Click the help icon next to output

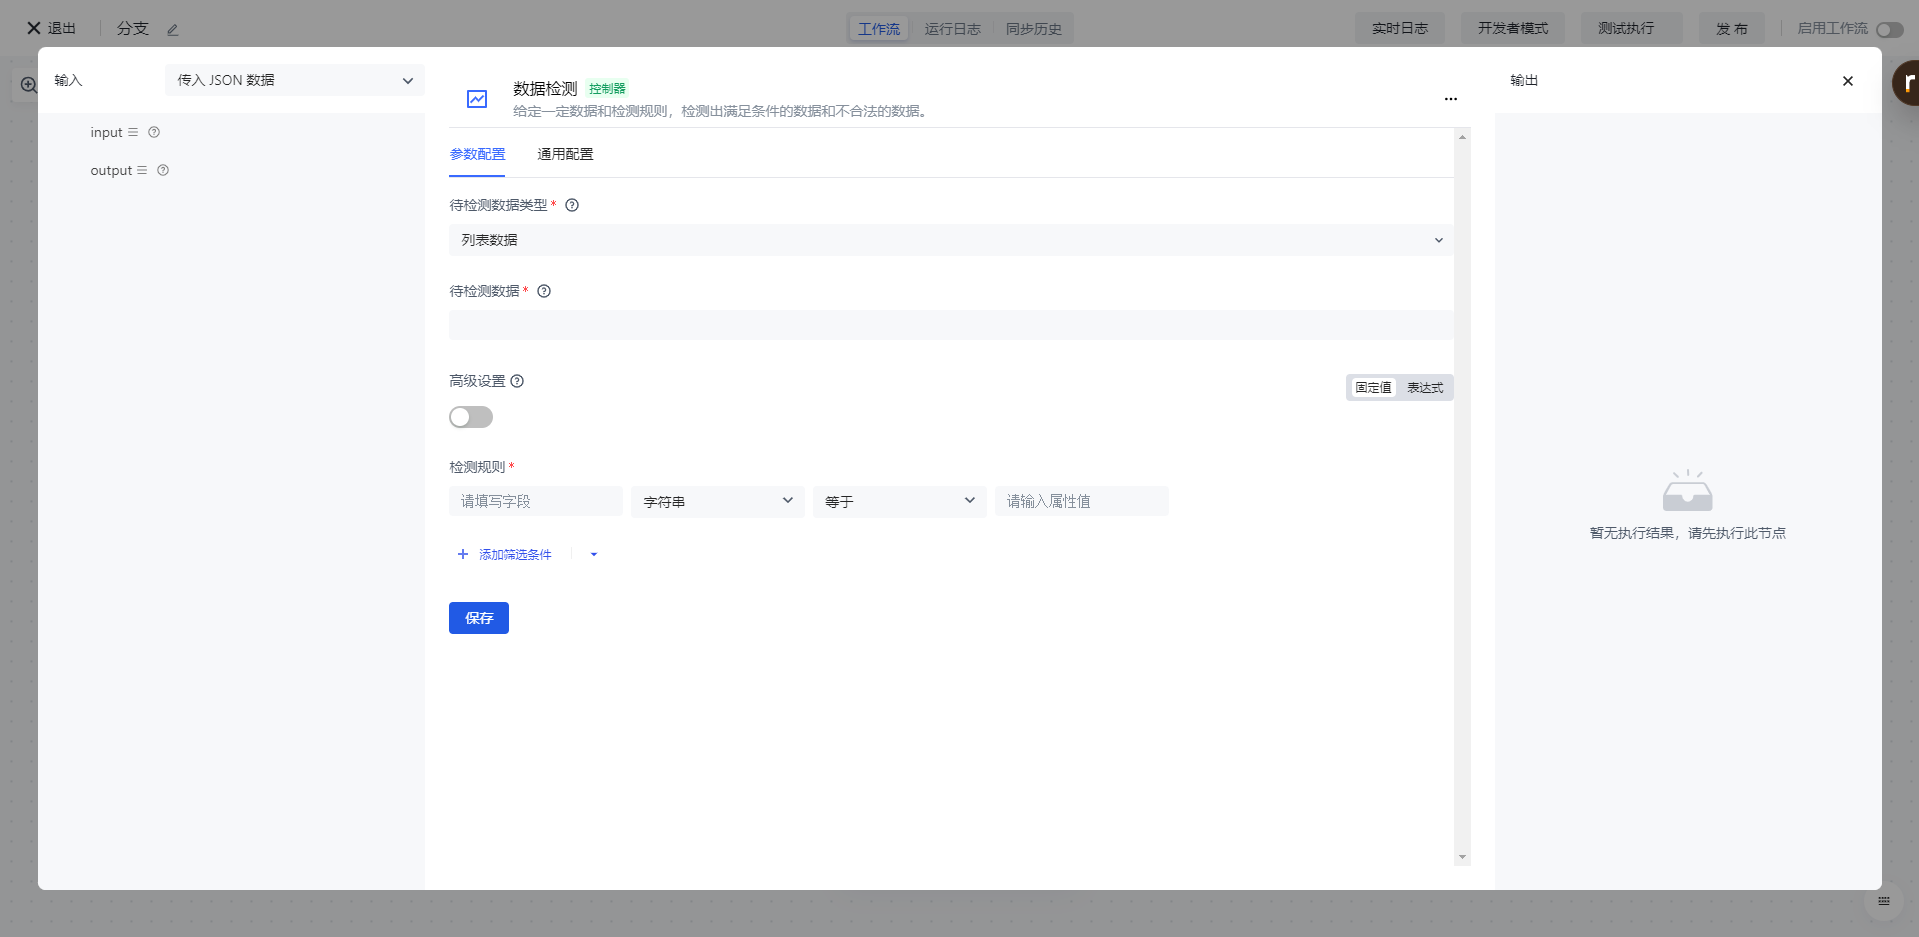[163, 170]
